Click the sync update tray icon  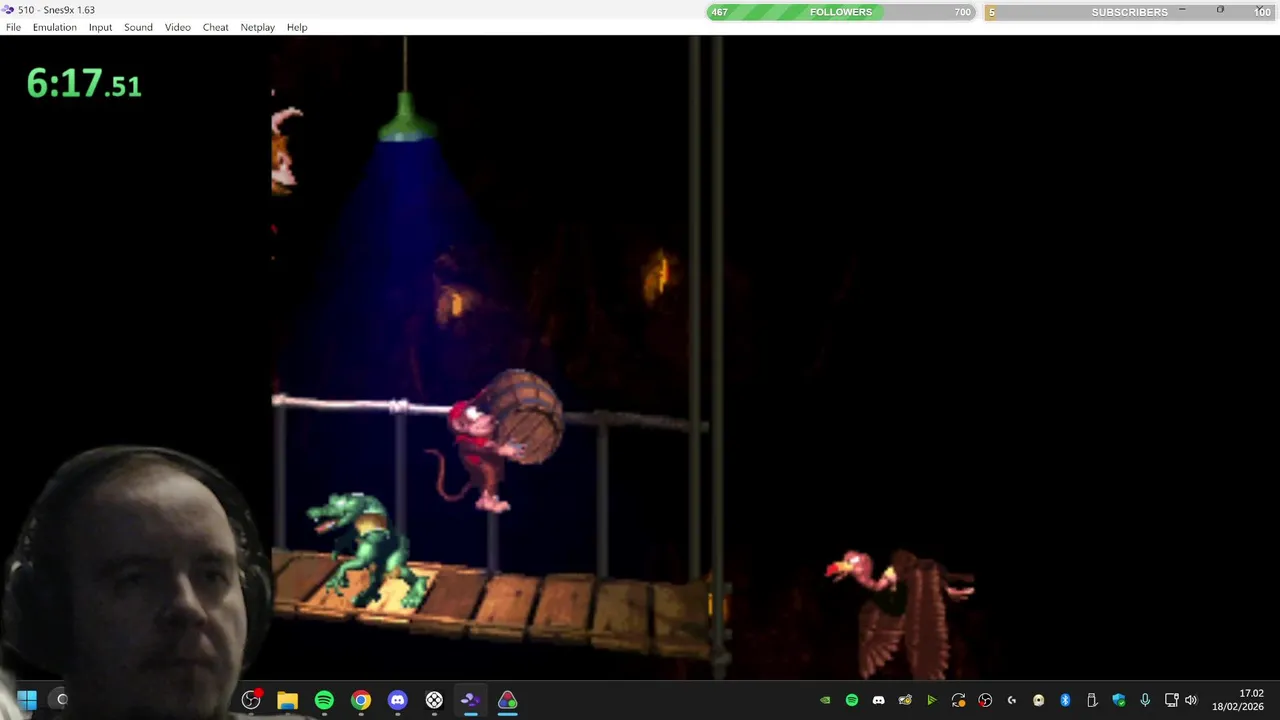[959, 700]
